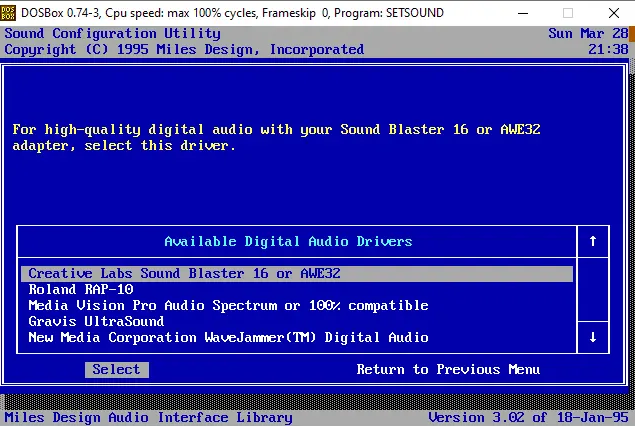Click the Available Digital Audio Drivers header
The height and width of the screenshot is (426, 635).
[x=288, y=241]
